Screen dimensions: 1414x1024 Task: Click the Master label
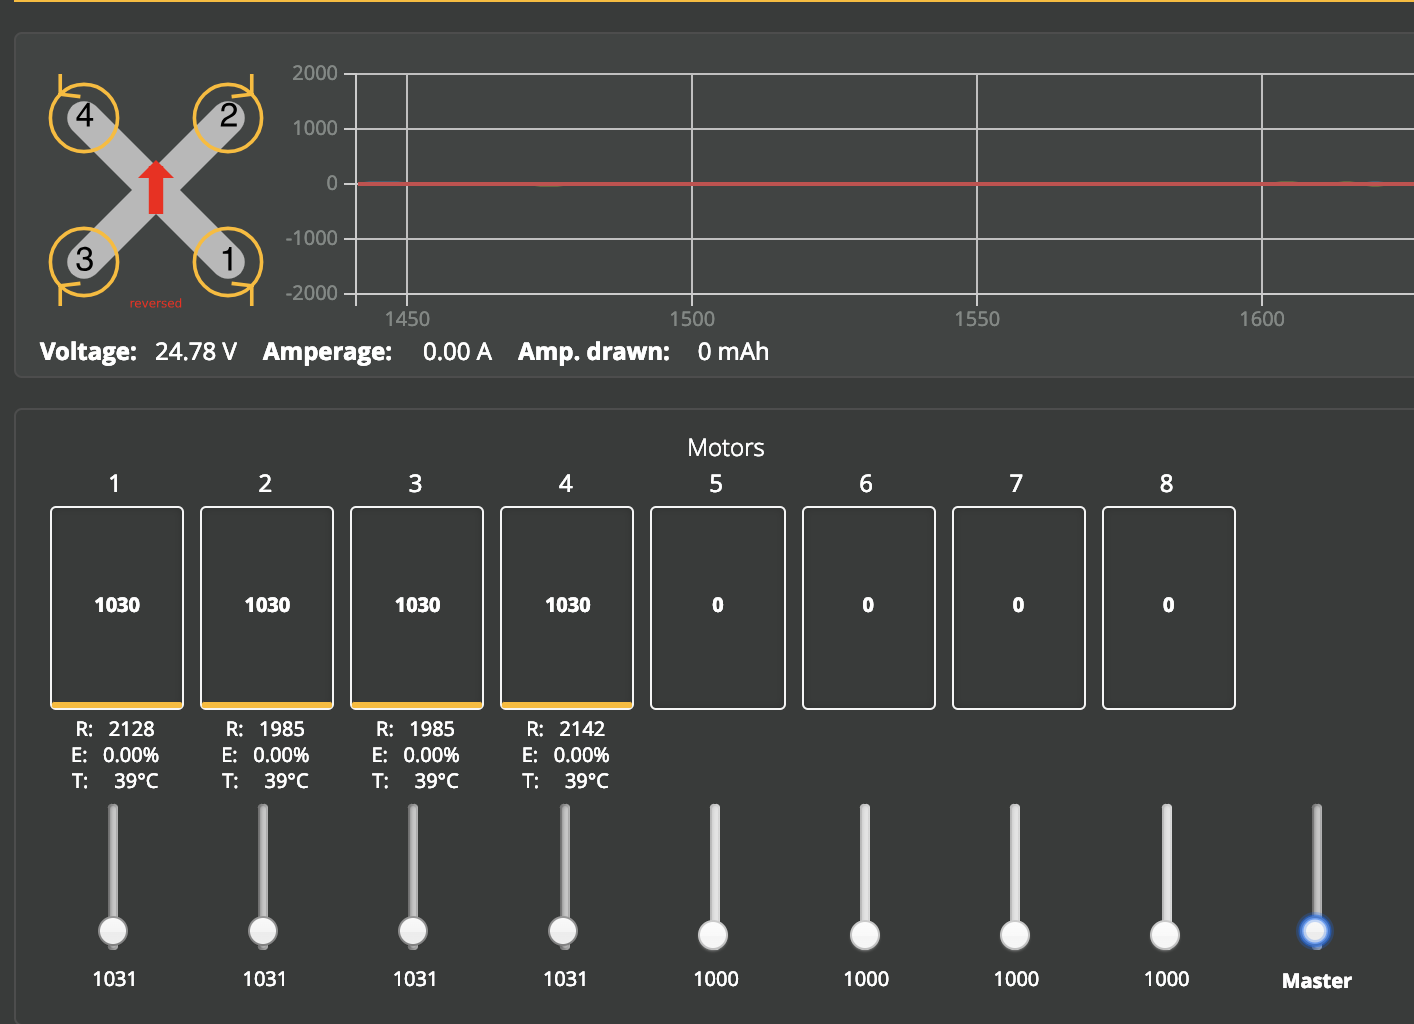(1317, 981)
